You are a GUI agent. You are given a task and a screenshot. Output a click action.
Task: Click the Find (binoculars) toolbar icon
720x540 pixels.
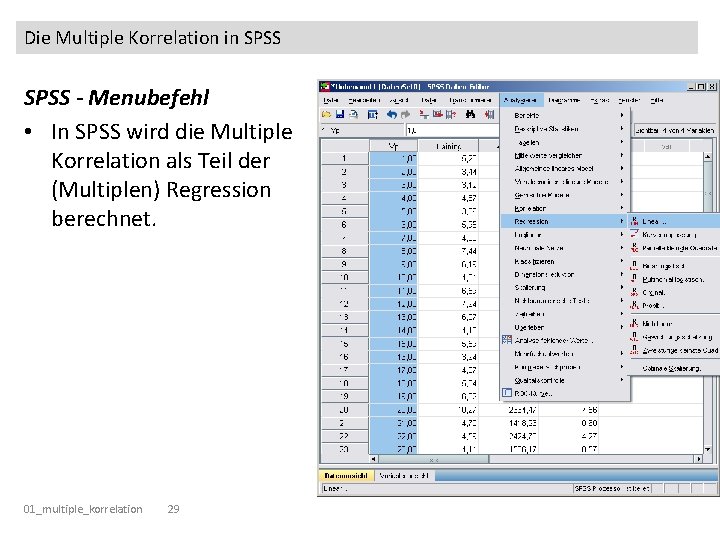point(470,114)
